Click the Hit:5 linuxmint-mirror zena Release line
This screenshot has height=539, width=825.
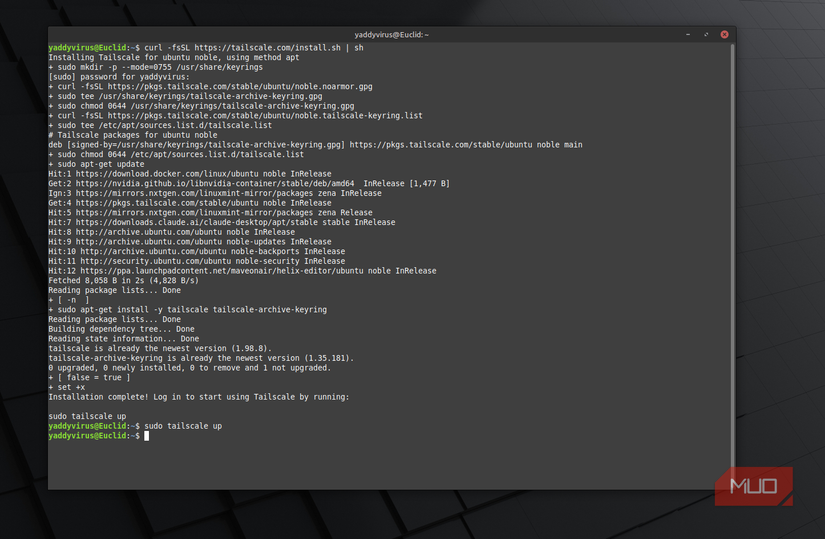tap(210, 213)
